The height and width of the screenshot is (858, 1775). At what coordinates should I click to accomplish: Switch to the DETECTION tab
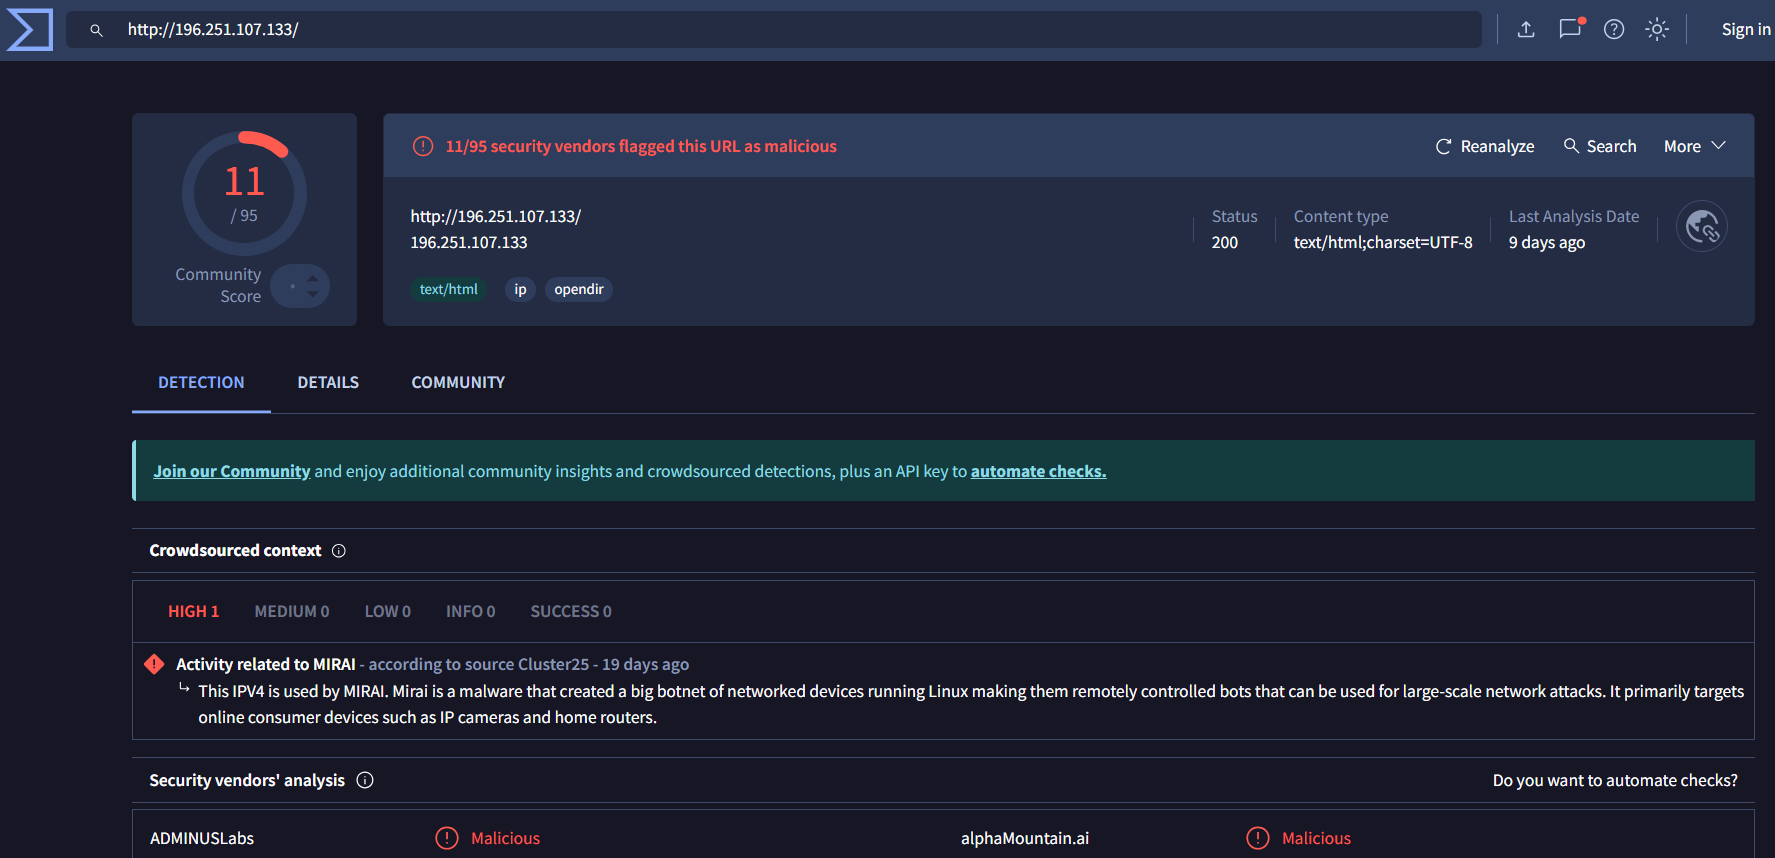point(201,382)
